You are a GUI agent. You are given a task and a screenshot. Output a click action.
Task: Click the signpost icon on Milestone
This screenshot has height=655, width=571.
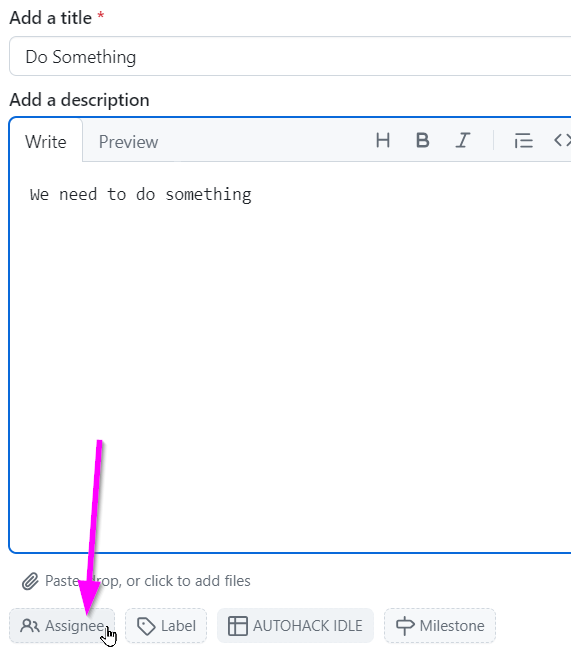pos(405,626)
